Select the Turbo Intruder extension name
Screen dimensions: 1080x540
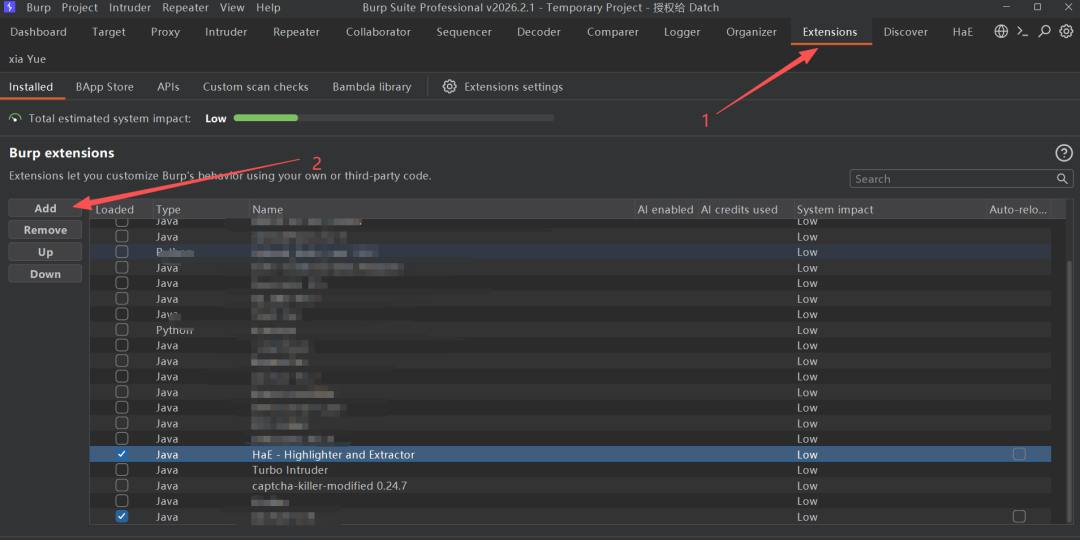pyautogui.click(x=290, y=470)
